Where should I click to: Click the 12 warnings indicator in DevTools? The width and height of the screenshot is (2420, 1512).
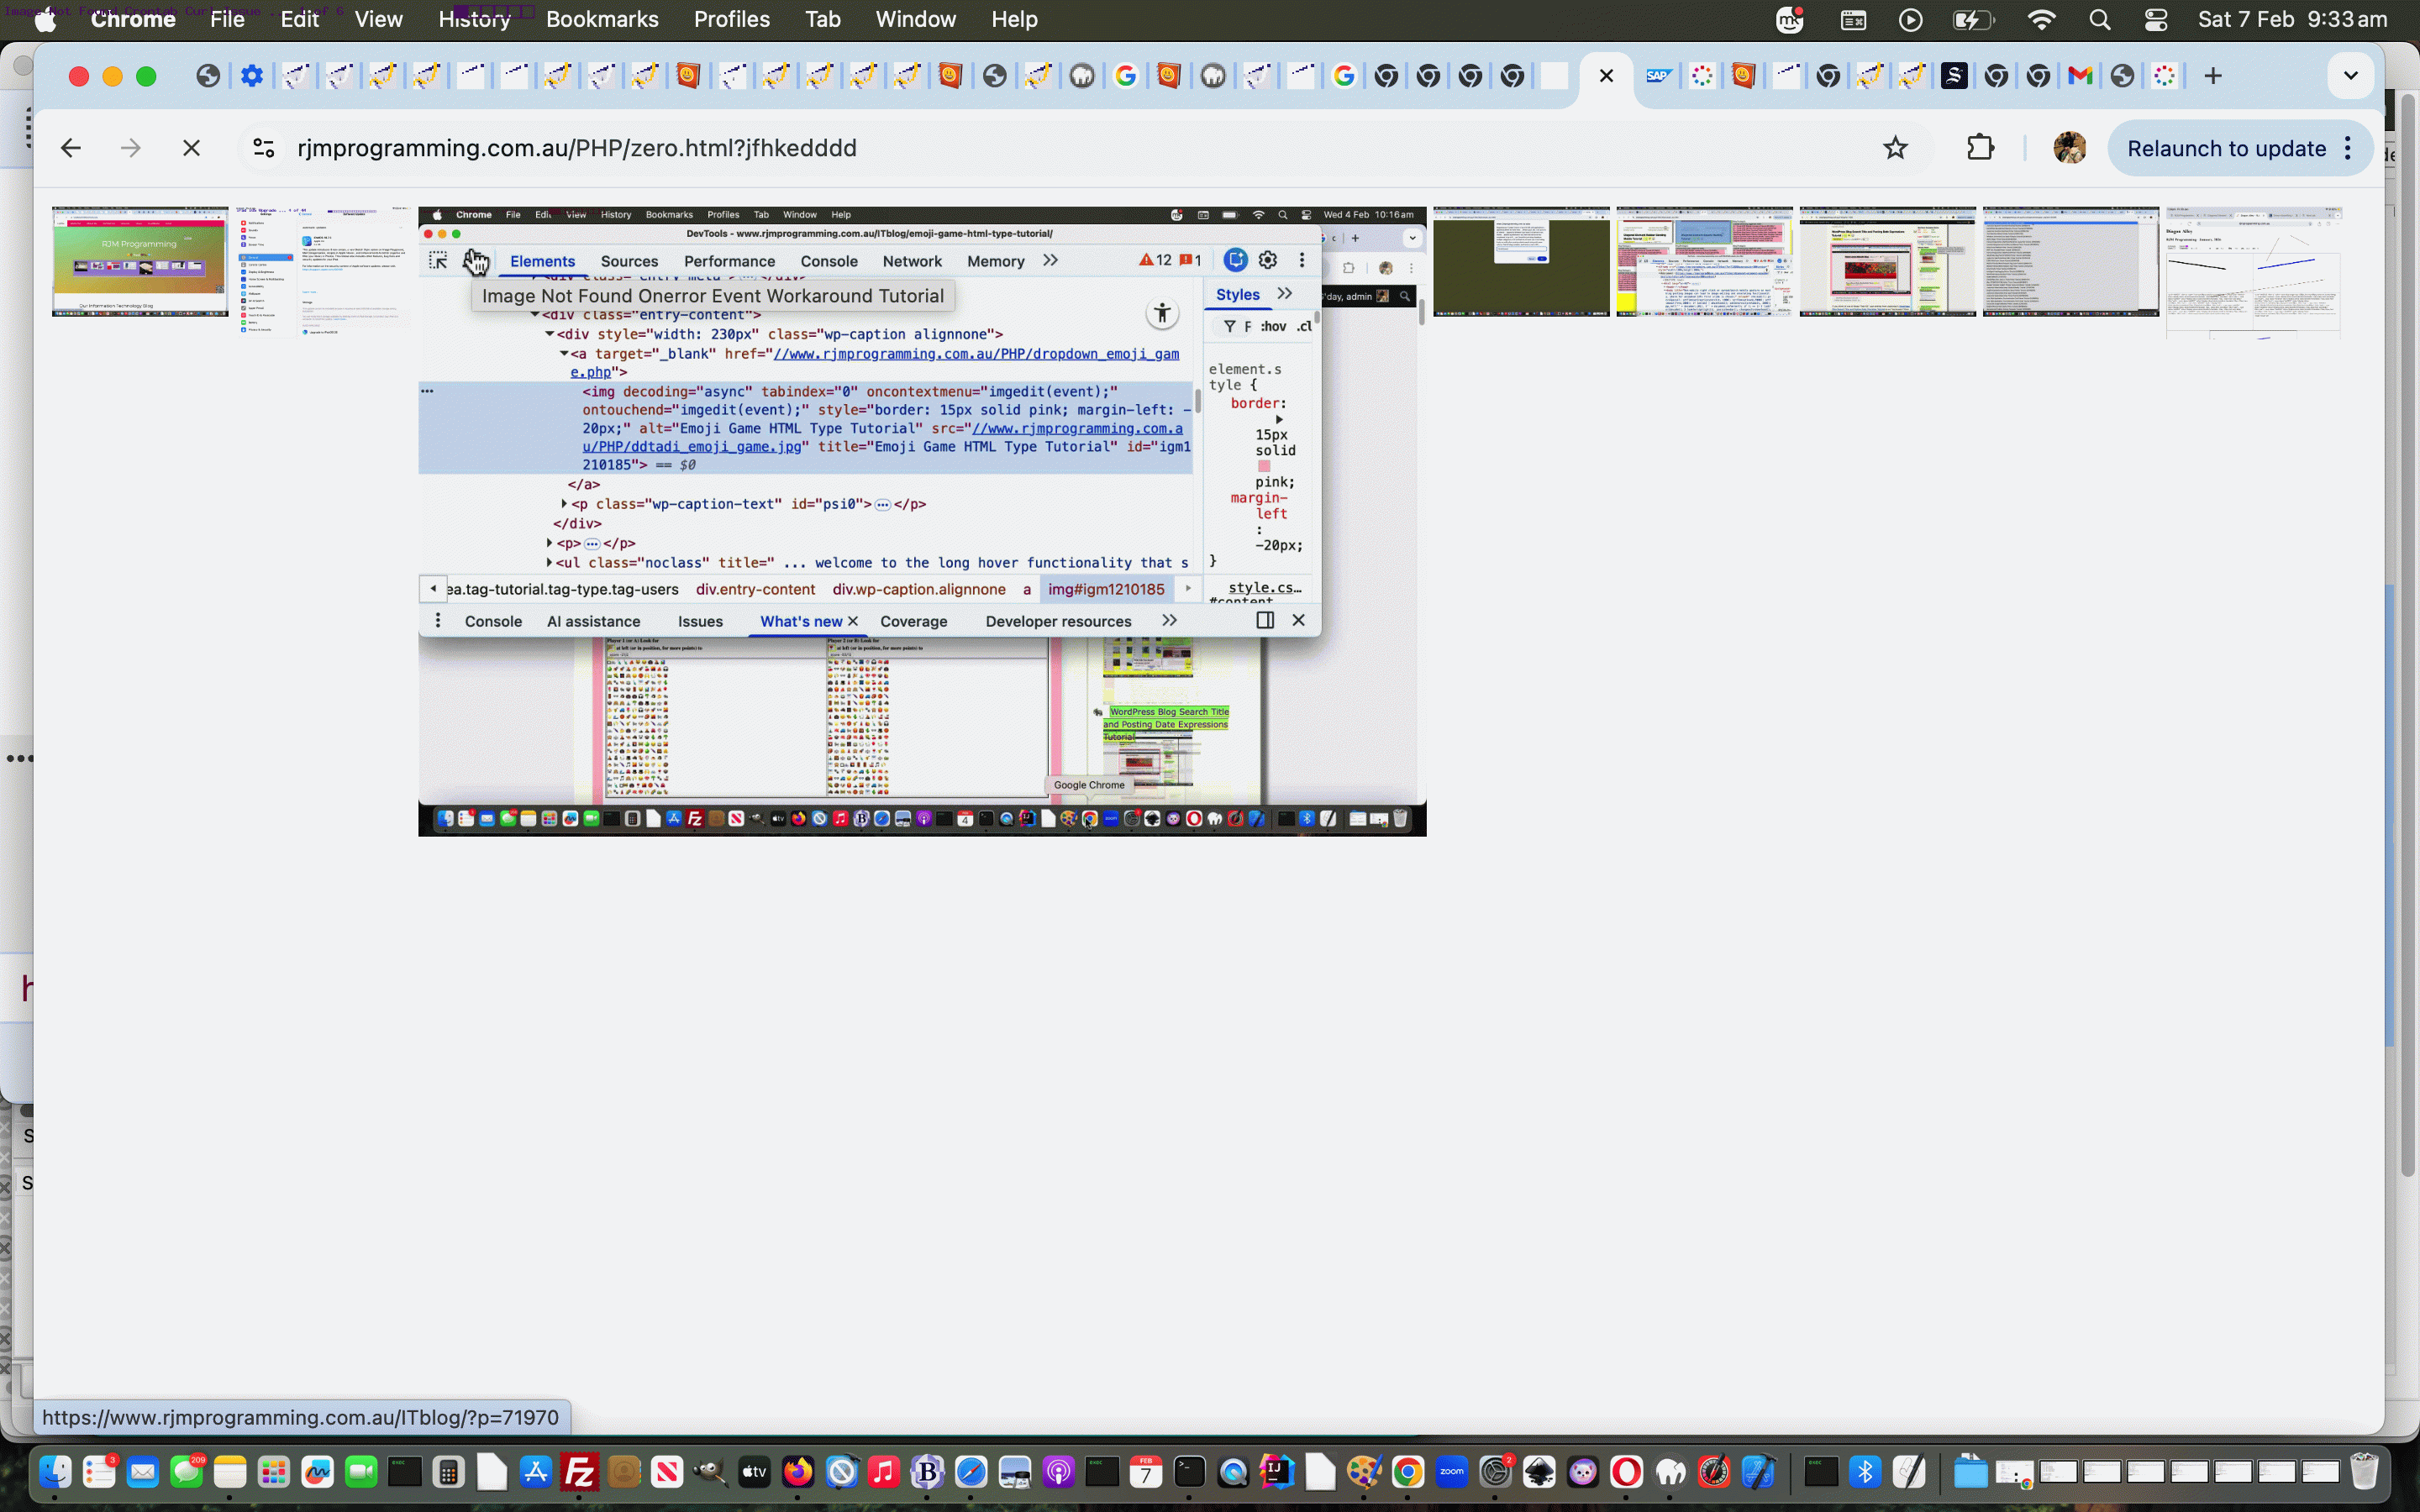coord(1157,259)
